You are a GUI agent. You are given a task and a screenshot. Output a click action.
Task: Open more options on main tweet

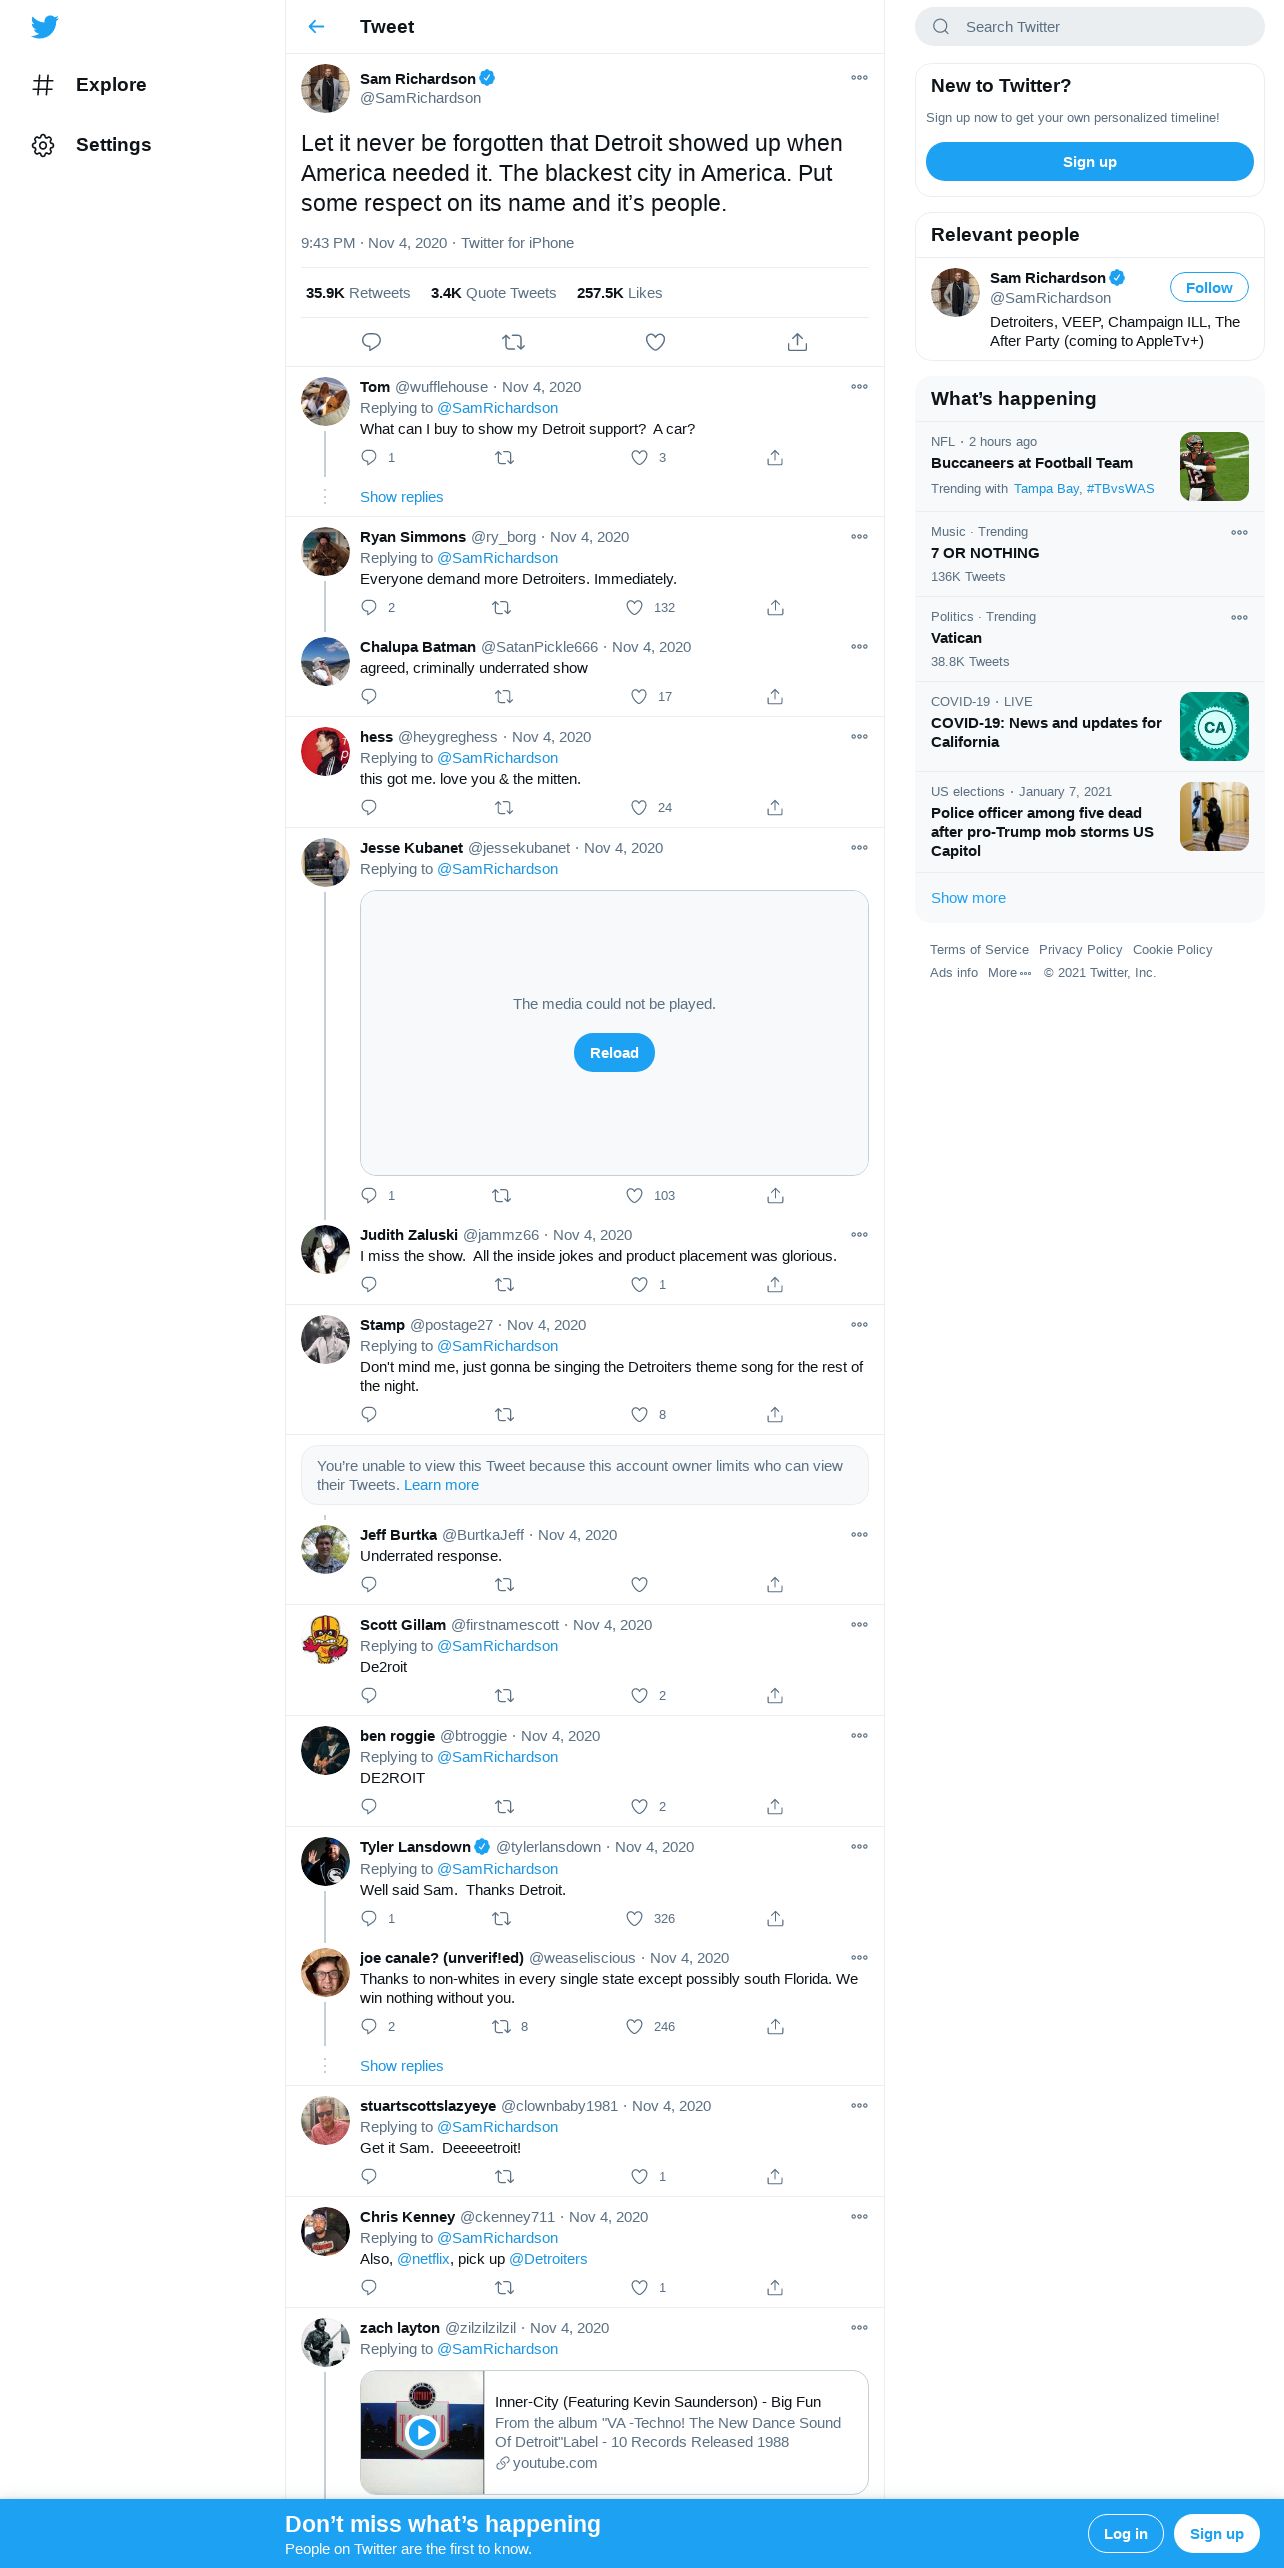tap(859, 78)
